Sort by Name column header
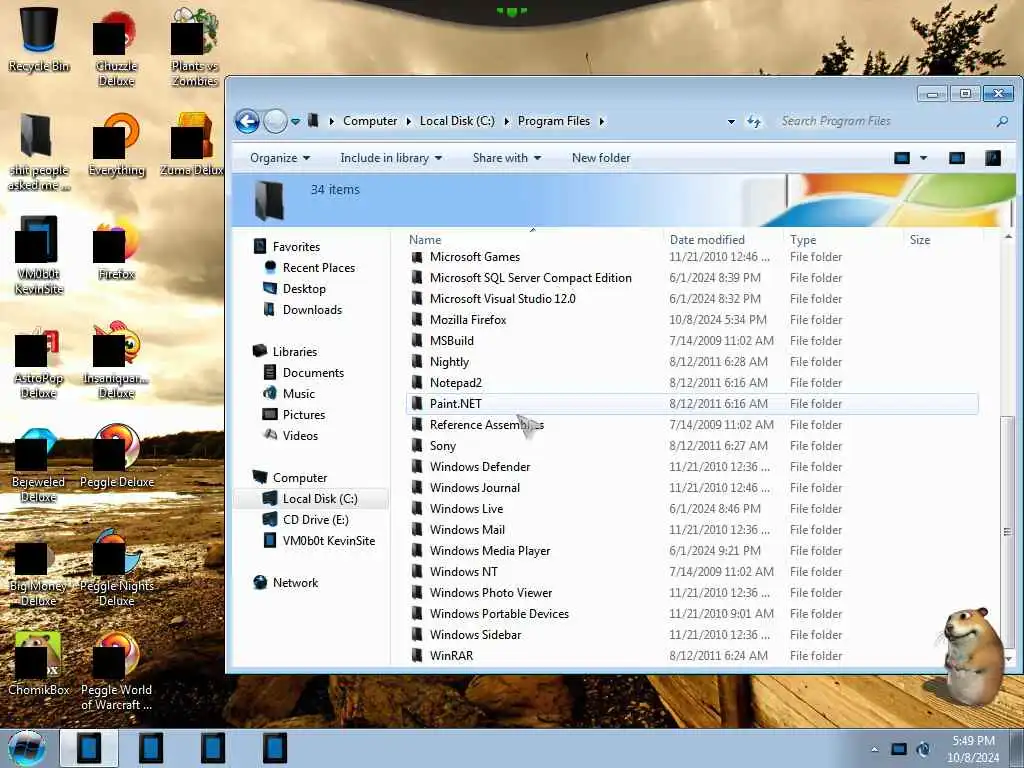1024x768 pixels. point(533,240)
